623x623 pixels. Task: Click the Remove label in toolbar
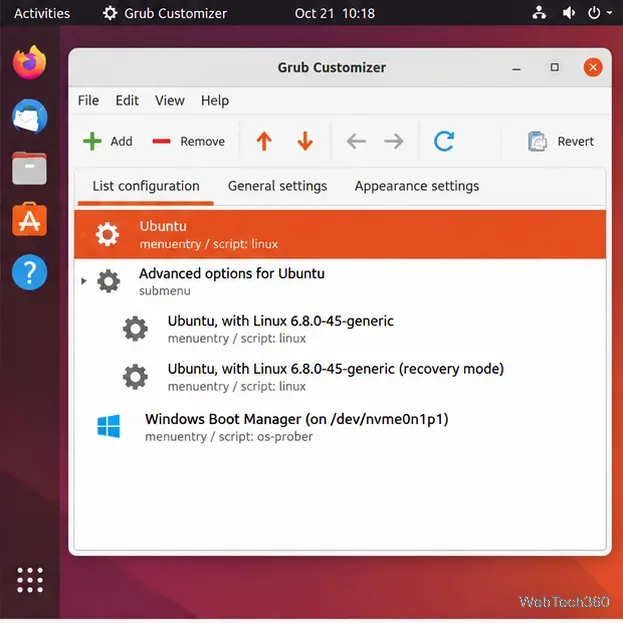203,141
